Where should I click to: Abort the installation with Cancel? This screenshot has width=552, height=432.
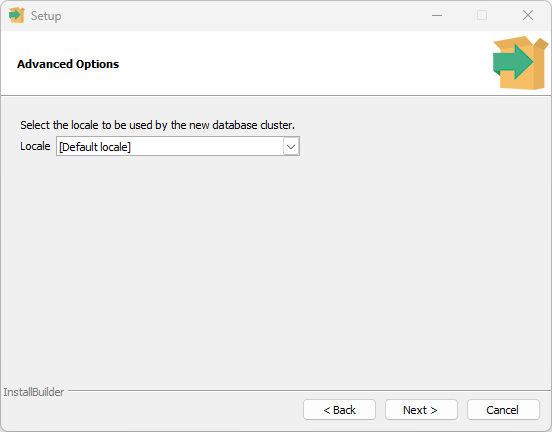click(503, 410)
